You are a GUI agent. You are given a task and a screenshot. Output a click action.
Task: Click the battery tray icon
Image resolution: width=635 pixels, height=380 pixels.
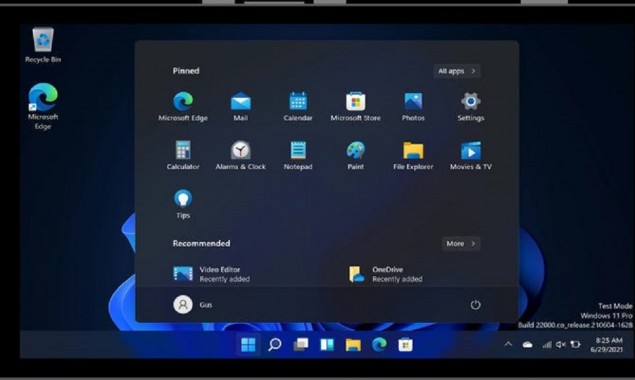tap(575, 345)
